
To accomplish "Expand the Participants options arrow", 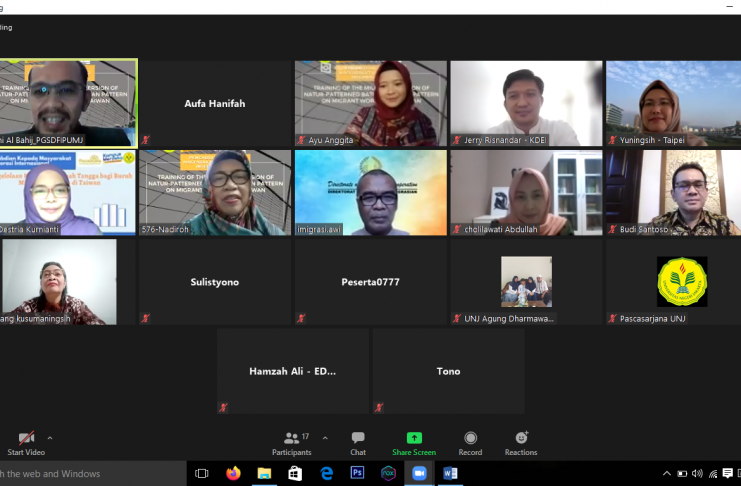I will 325,438.
